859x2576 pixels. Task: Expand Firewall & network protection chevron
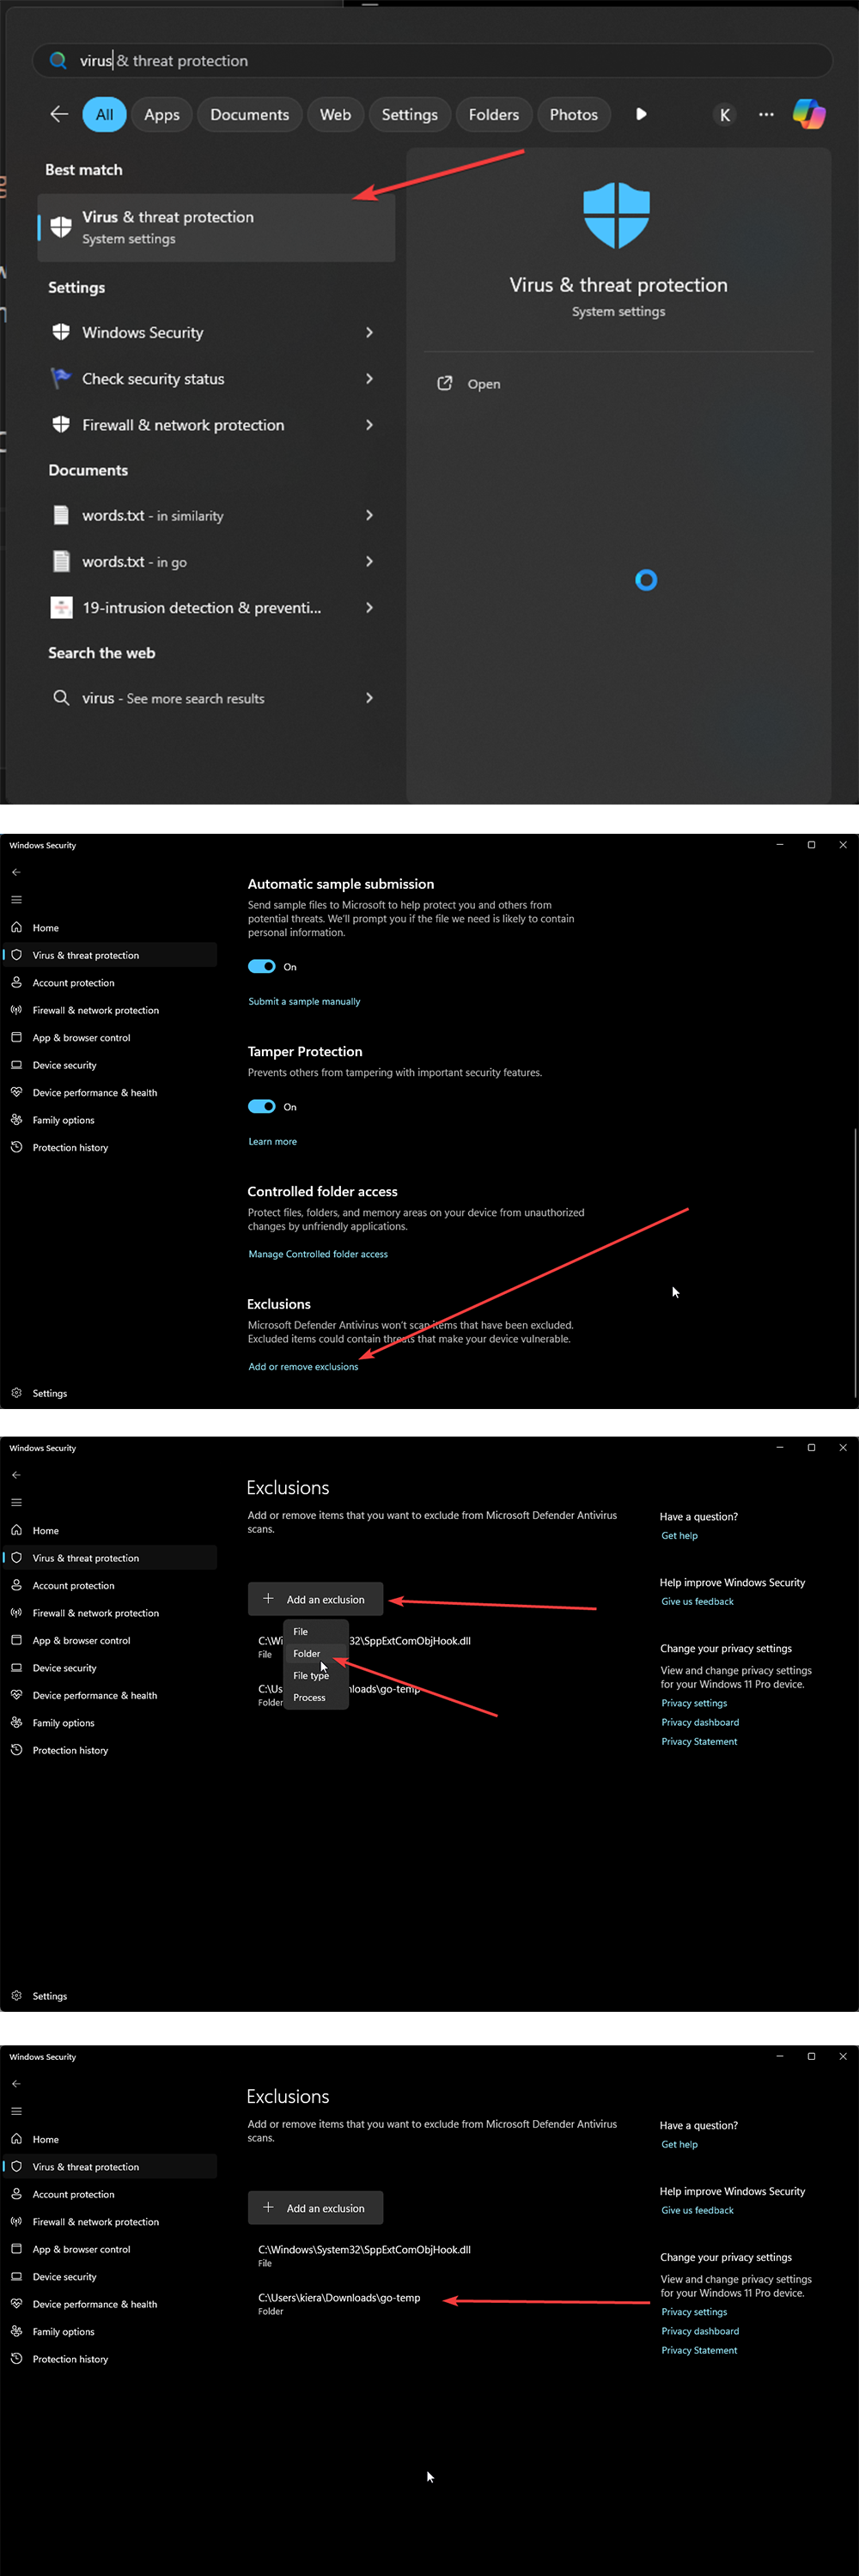click(369, 425)
